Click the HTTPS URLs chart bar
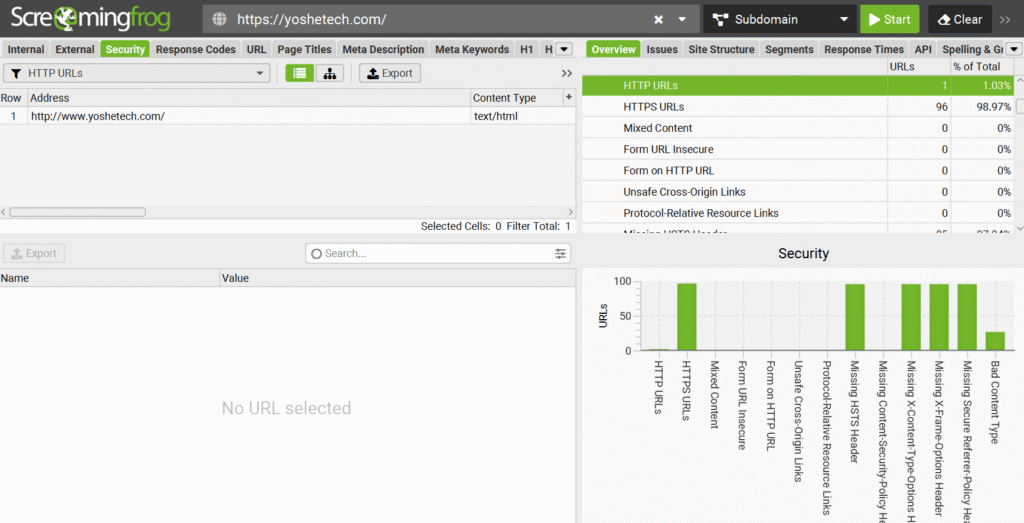This screenshot has height=523, width=1024. tap(687, 317)
